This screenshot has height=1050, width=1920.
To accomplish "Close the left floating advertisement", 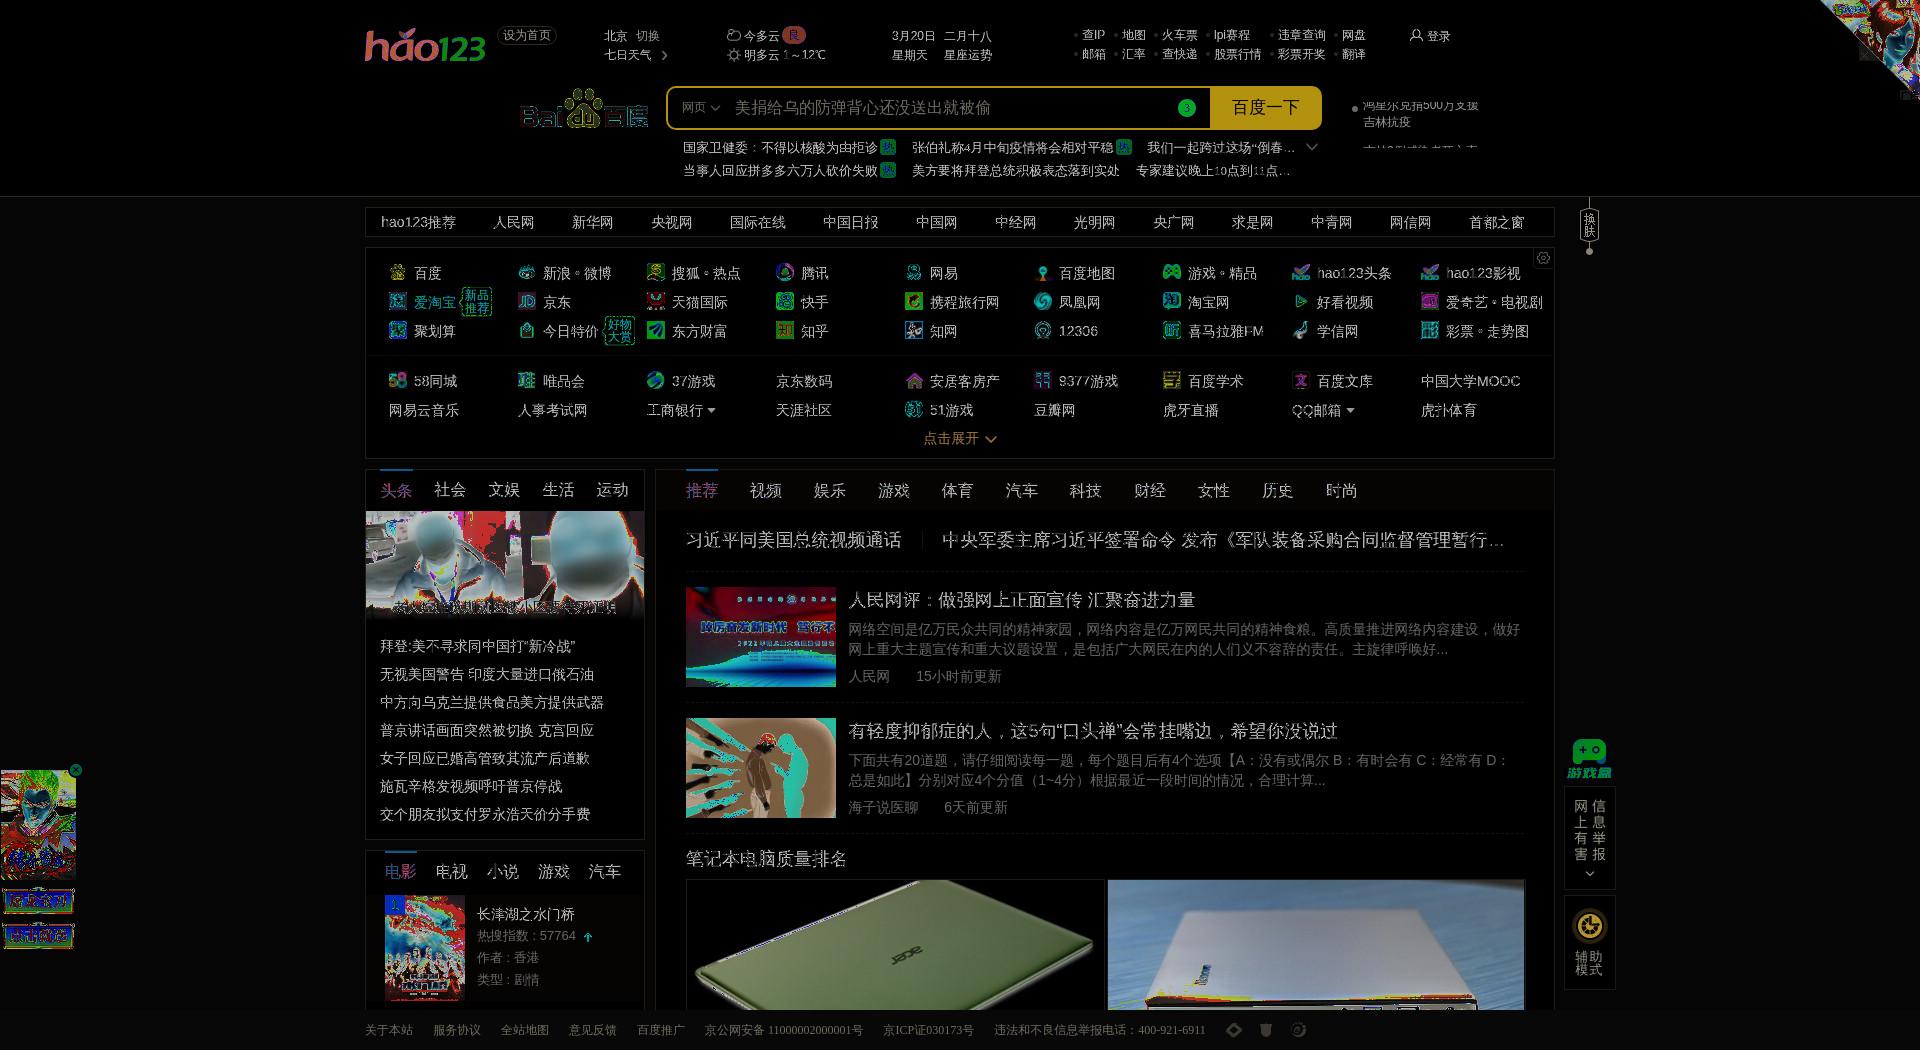I will [x=75, y=770].
